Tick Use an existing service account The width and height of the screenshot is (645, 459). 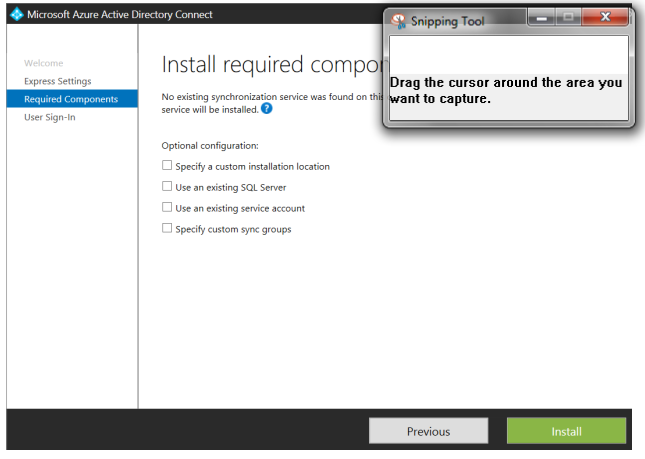[167, 207]
